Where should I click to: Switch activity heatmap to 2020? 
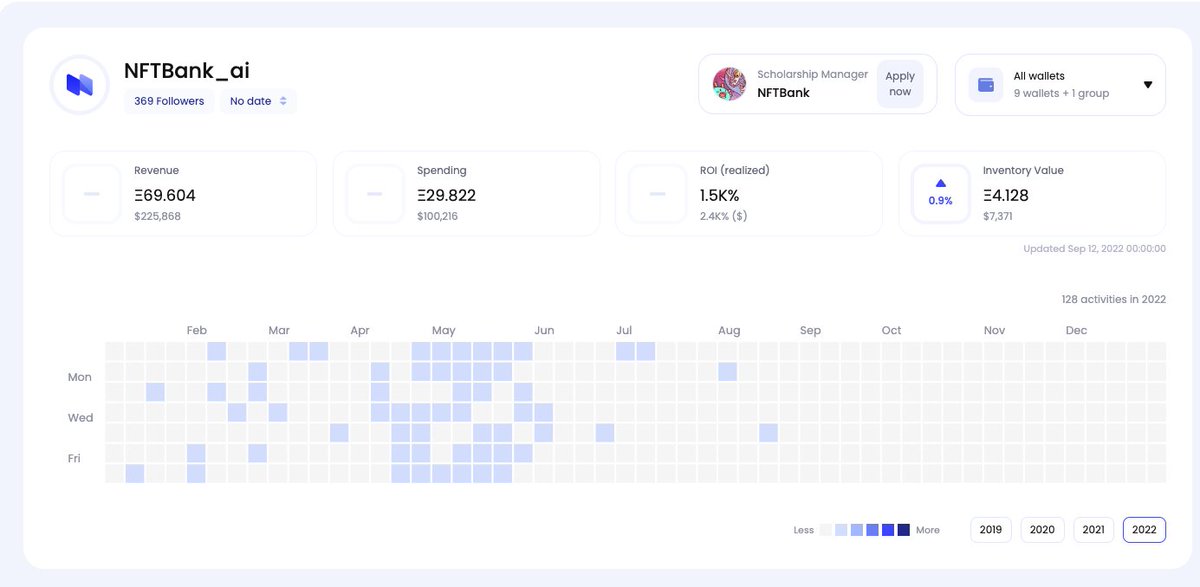click(x=1042, y=530)
